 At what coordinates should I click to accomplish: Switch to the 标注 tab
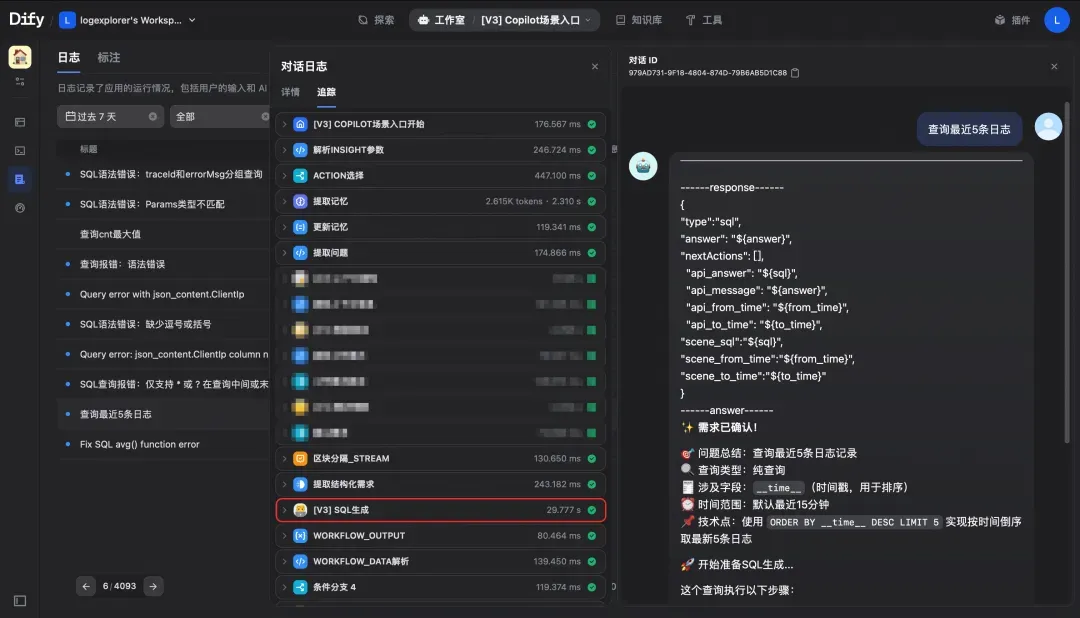pos(109,58)
